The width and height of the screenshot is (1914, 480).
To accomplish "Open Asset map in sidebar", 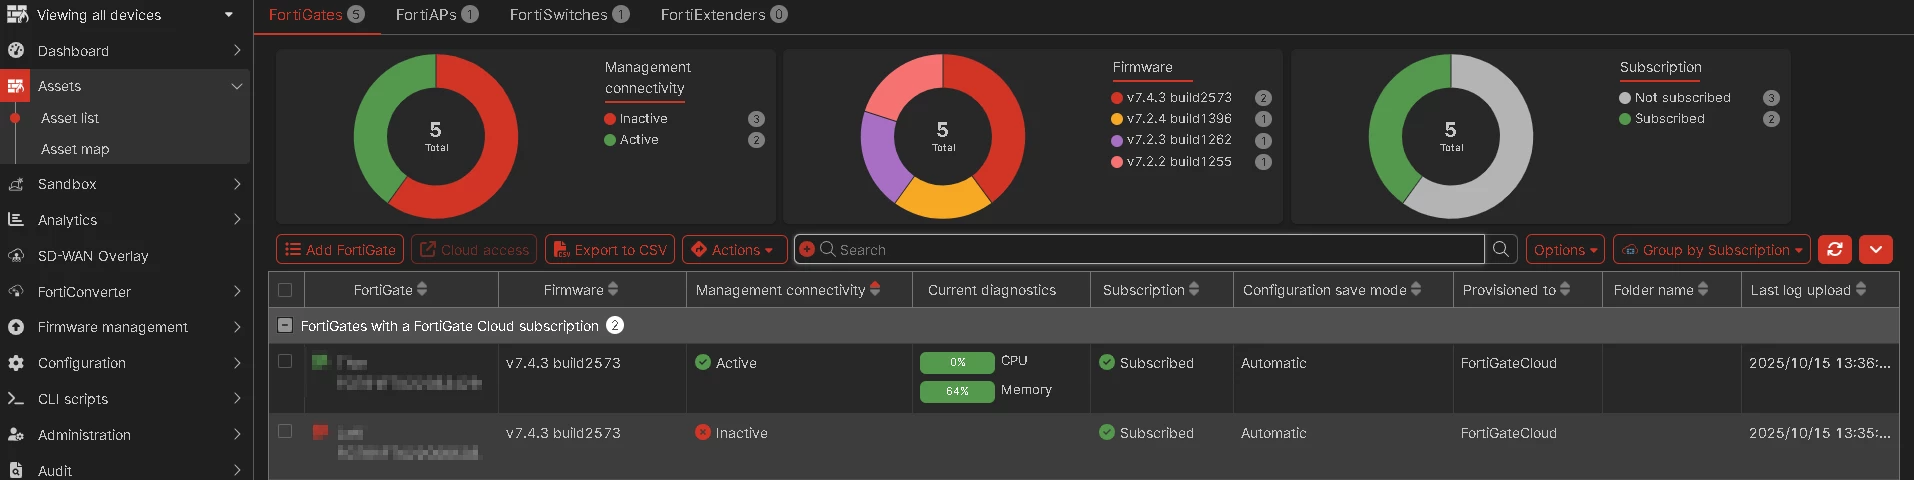I will pos(75,149).
